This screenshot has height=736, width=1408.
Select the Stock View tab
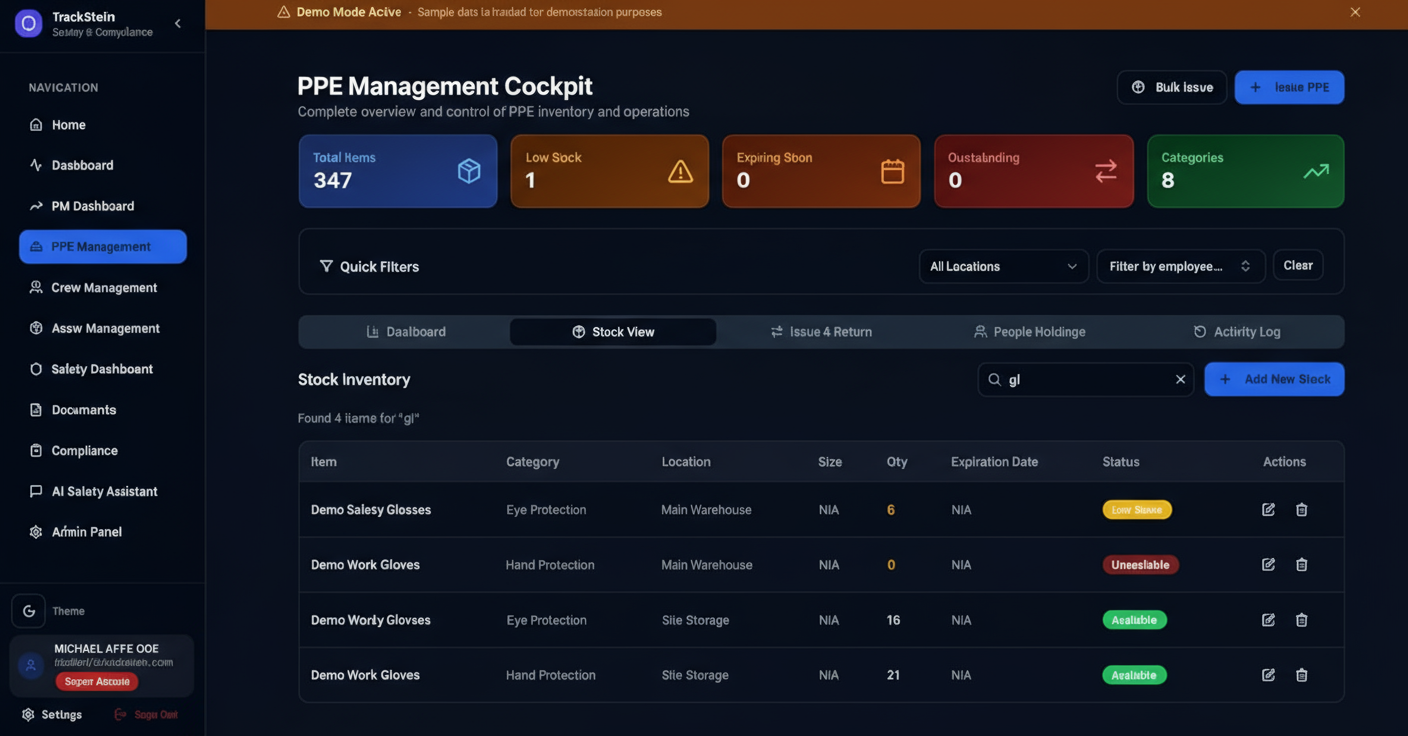(x=613, y=332)
